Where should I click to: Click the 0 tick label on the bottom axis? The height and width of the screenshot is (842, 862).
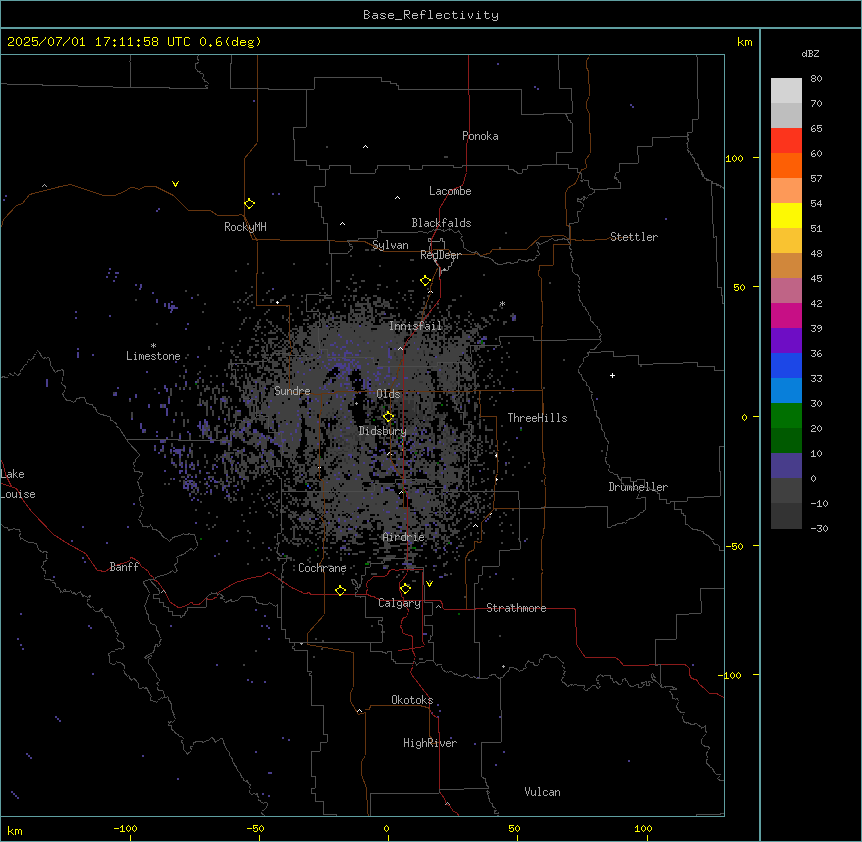pos(386,828)
